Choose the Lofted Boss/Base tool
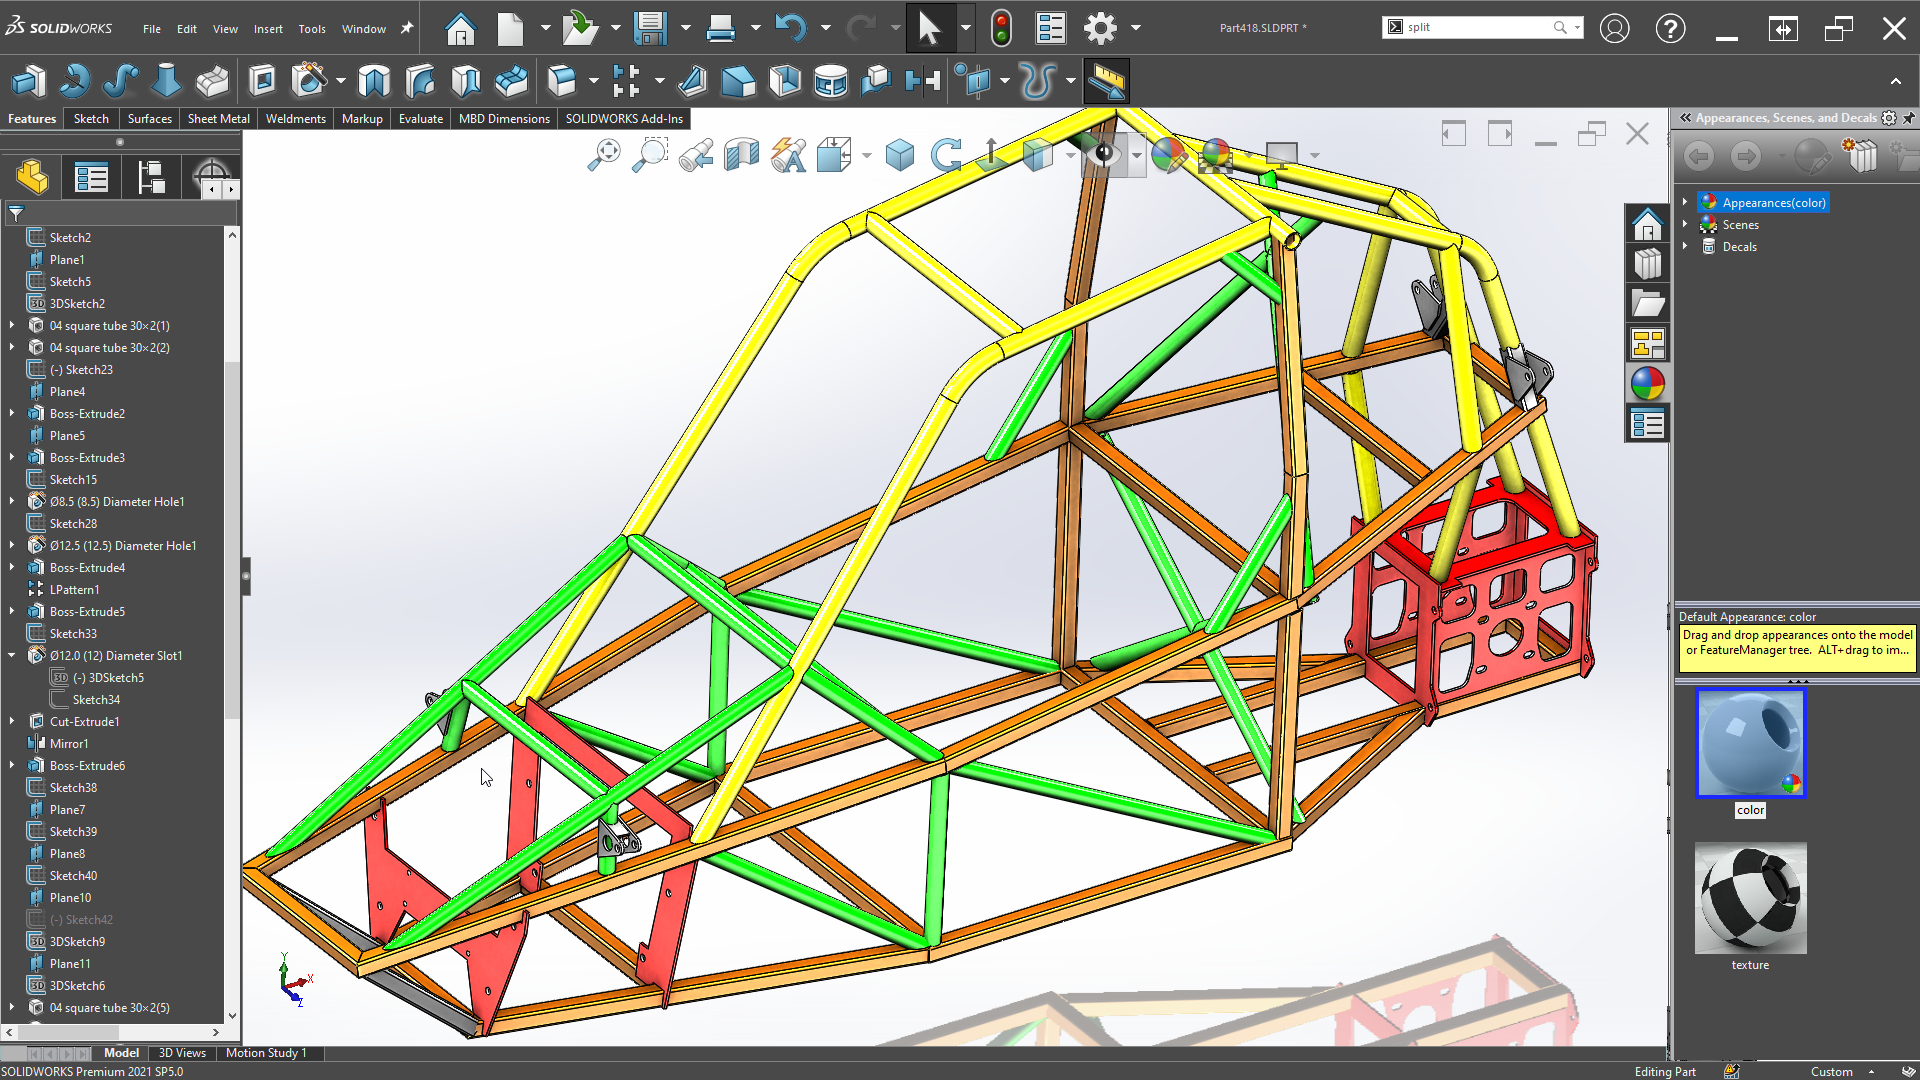The width and height of the screenshot is (1920, 1080). tap(166, 81)
